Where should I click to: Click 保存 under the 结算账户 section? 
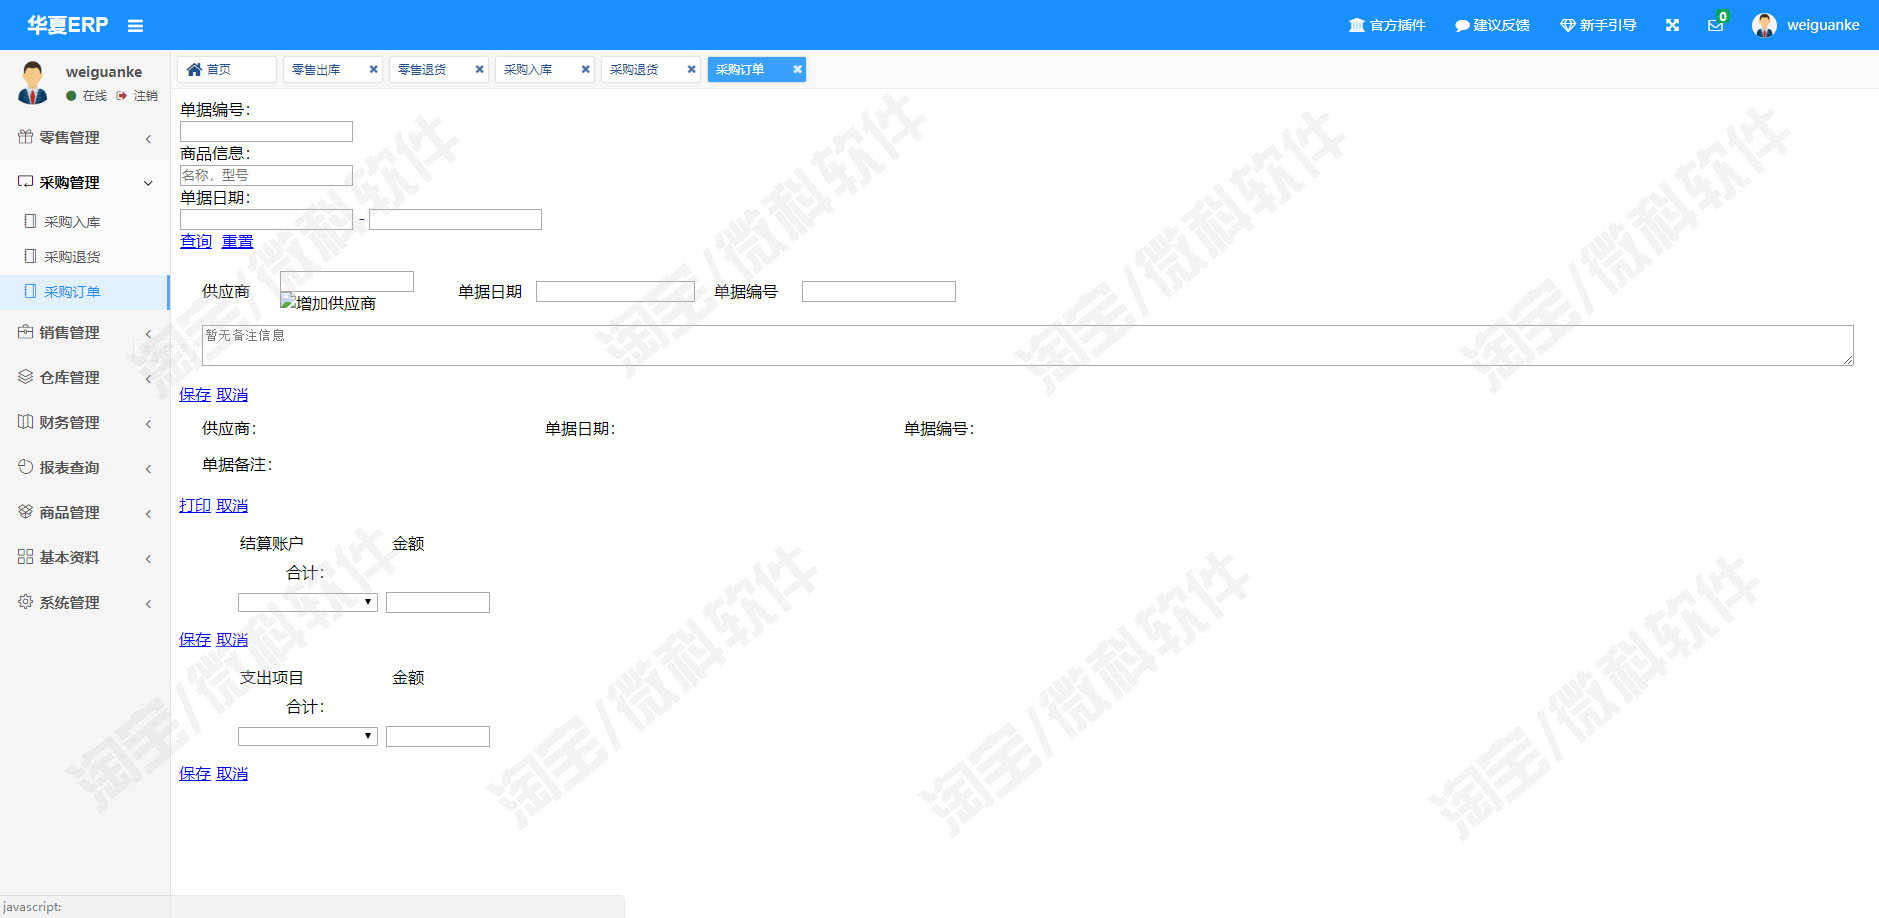pyautogui.click(x=195, y=639)
